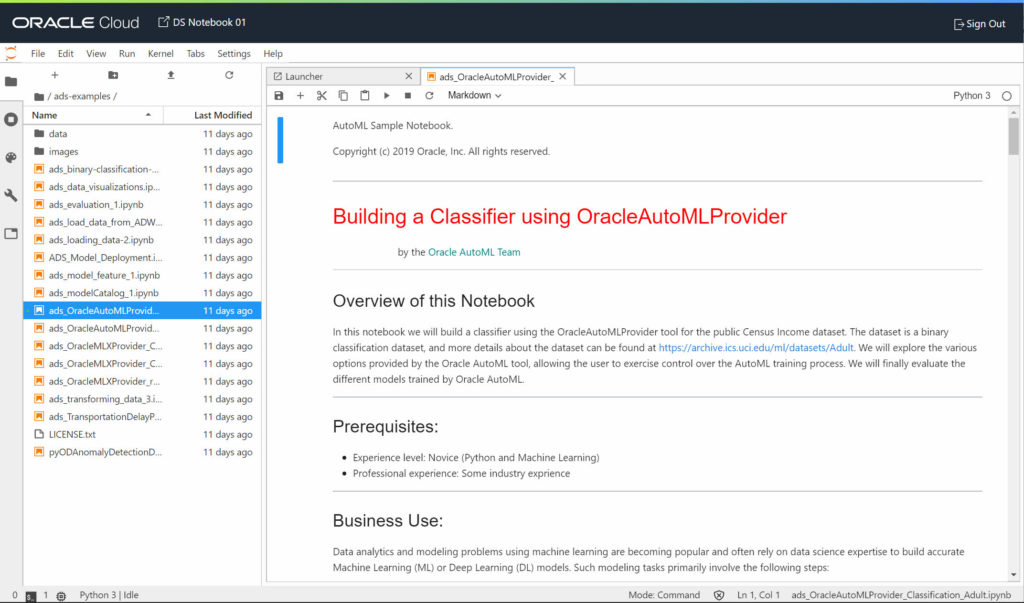Click the terminal count icon in status bar
This screenshot has width=1024, height=603.
[x=31, y=596]
